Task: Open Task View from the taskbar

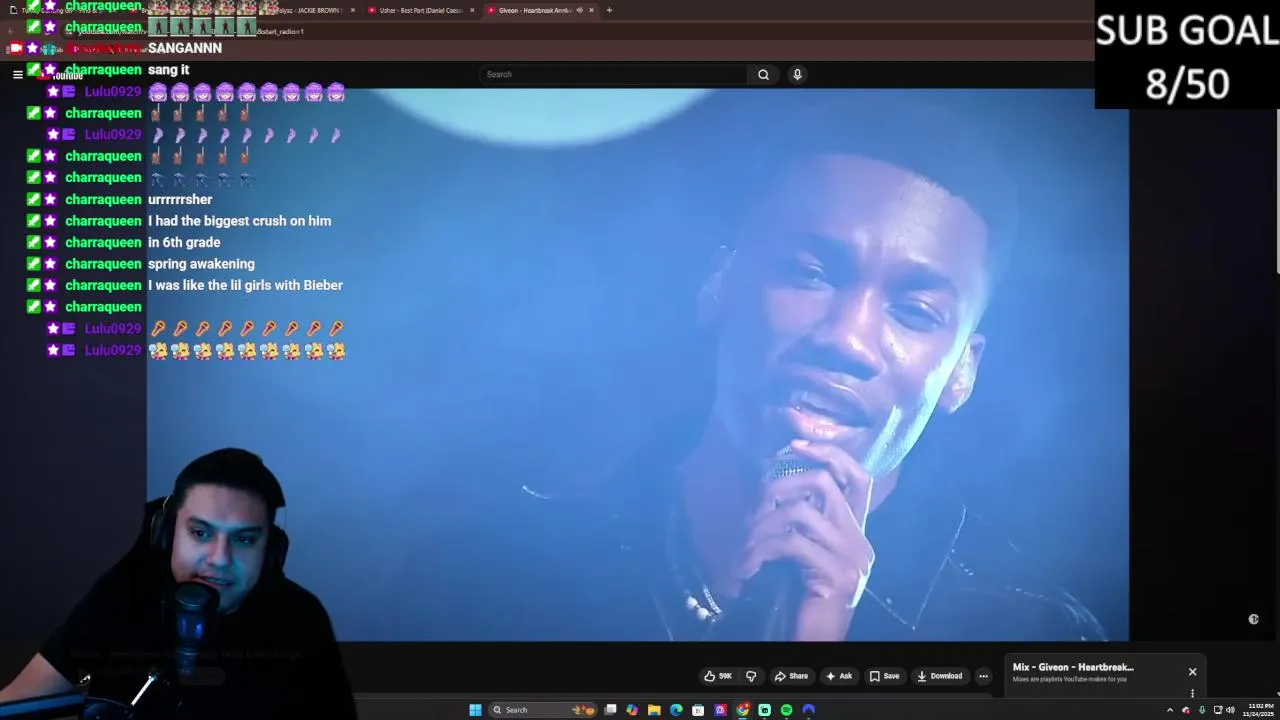Action: (x=610, y=710)
